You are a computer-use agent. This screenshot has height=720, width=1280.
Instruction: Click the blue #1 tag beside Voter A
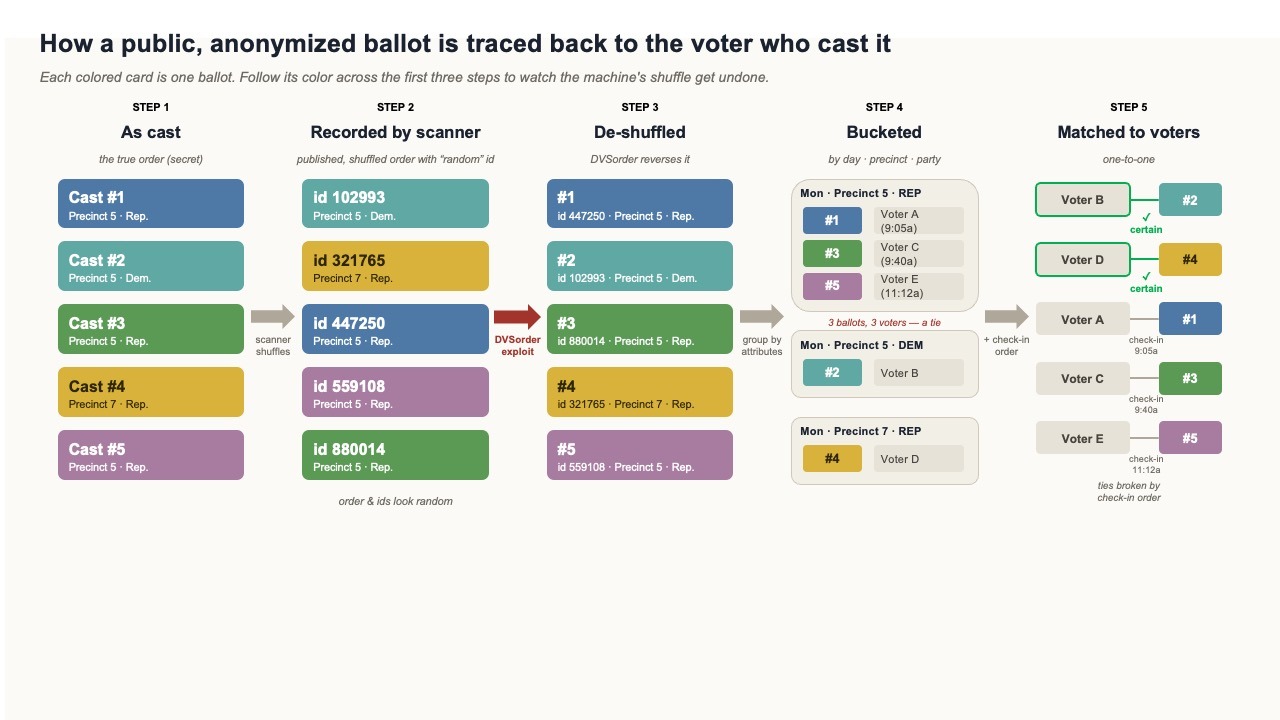pos(1190,320)
